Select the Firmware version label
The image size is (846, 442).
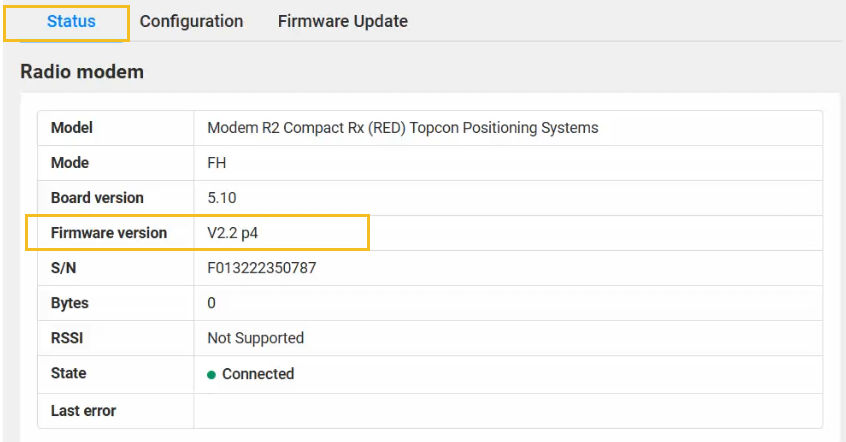[x=109, y=233]
